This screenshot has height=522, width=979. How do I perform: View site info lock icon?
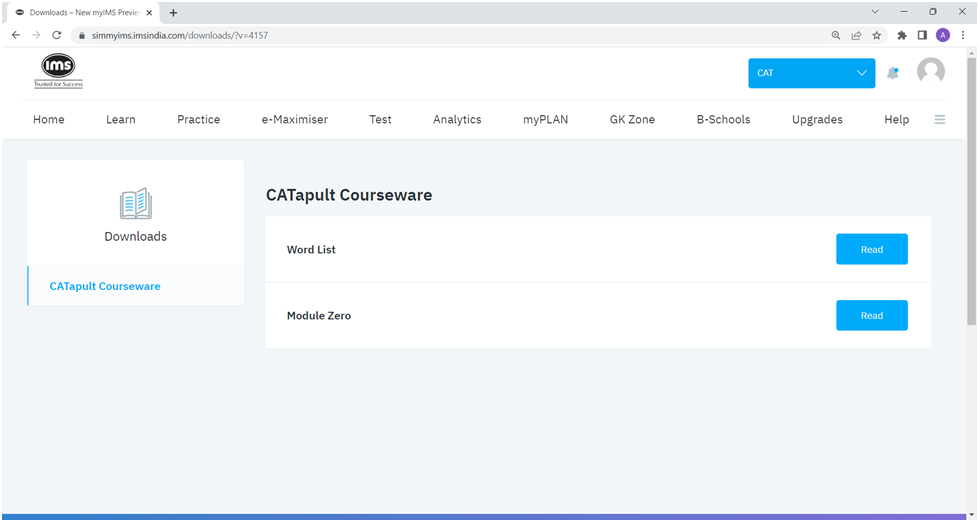(81, 36)
